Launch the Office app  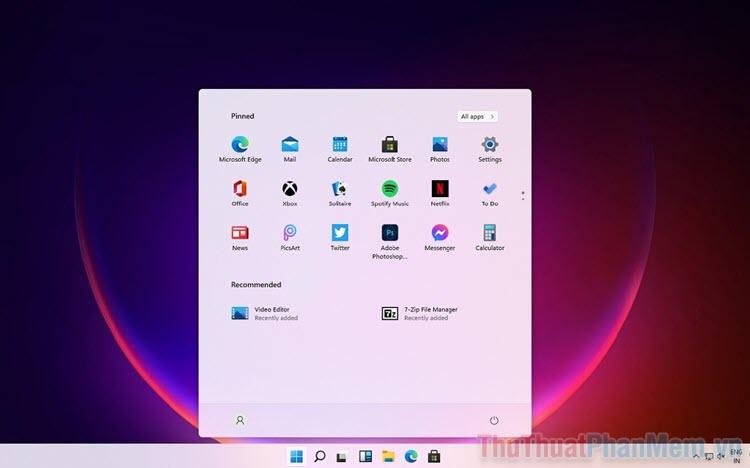tap(240, 193)
